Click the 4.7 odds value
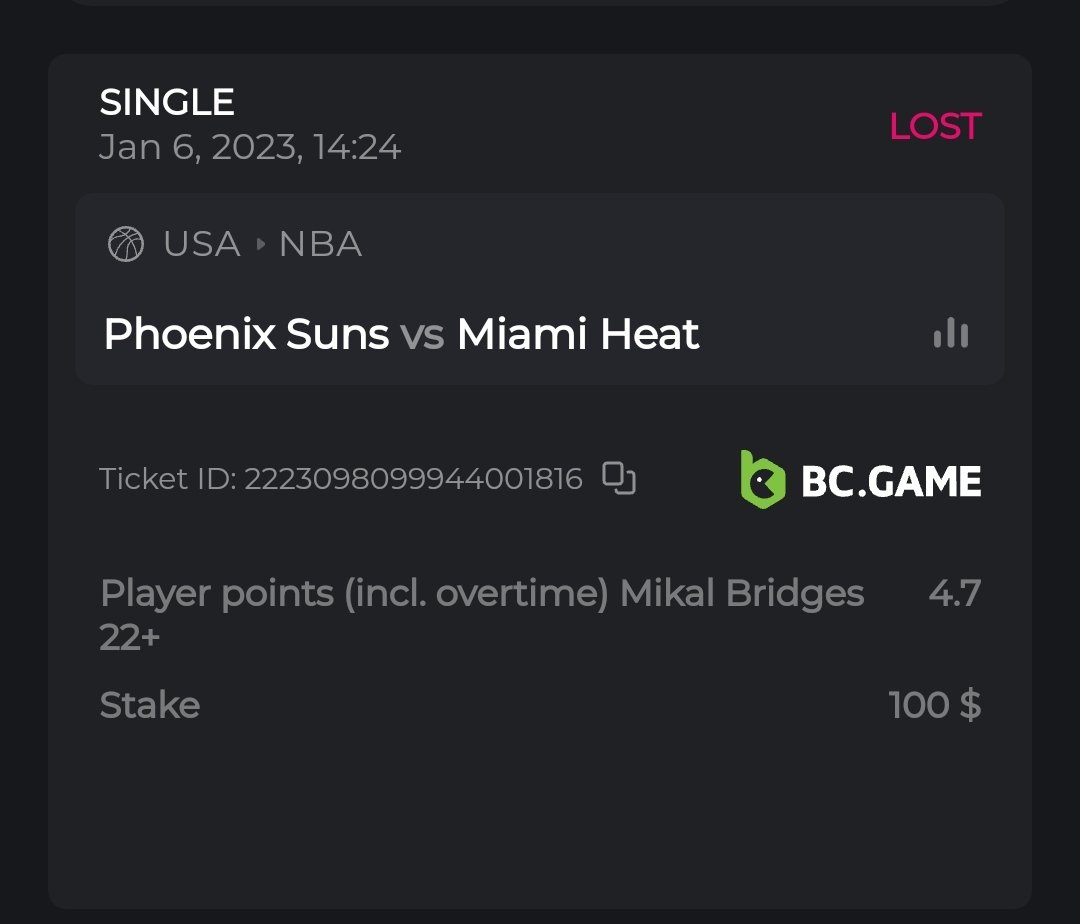The width and height of the screenshot is (1080, 924). pos(954,594)
